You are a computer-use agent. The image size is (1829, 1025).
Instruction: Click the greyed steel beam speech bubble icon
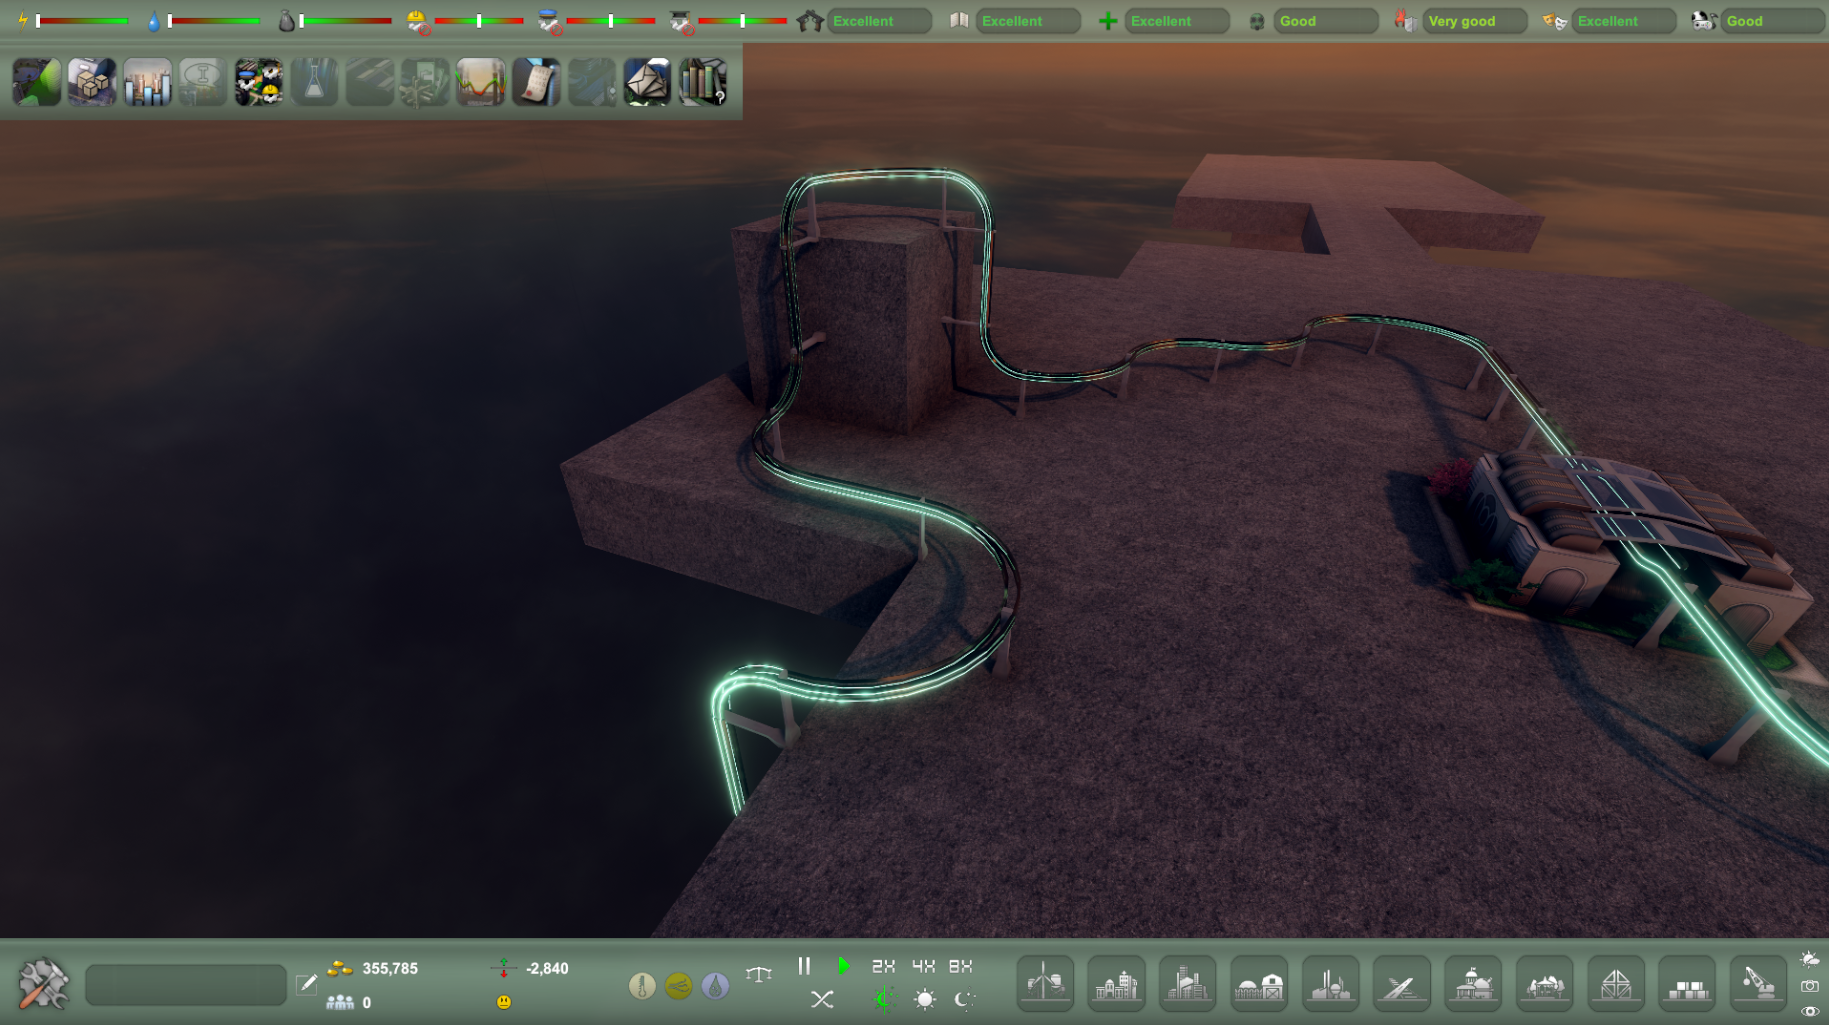click(x=203, y=82)
